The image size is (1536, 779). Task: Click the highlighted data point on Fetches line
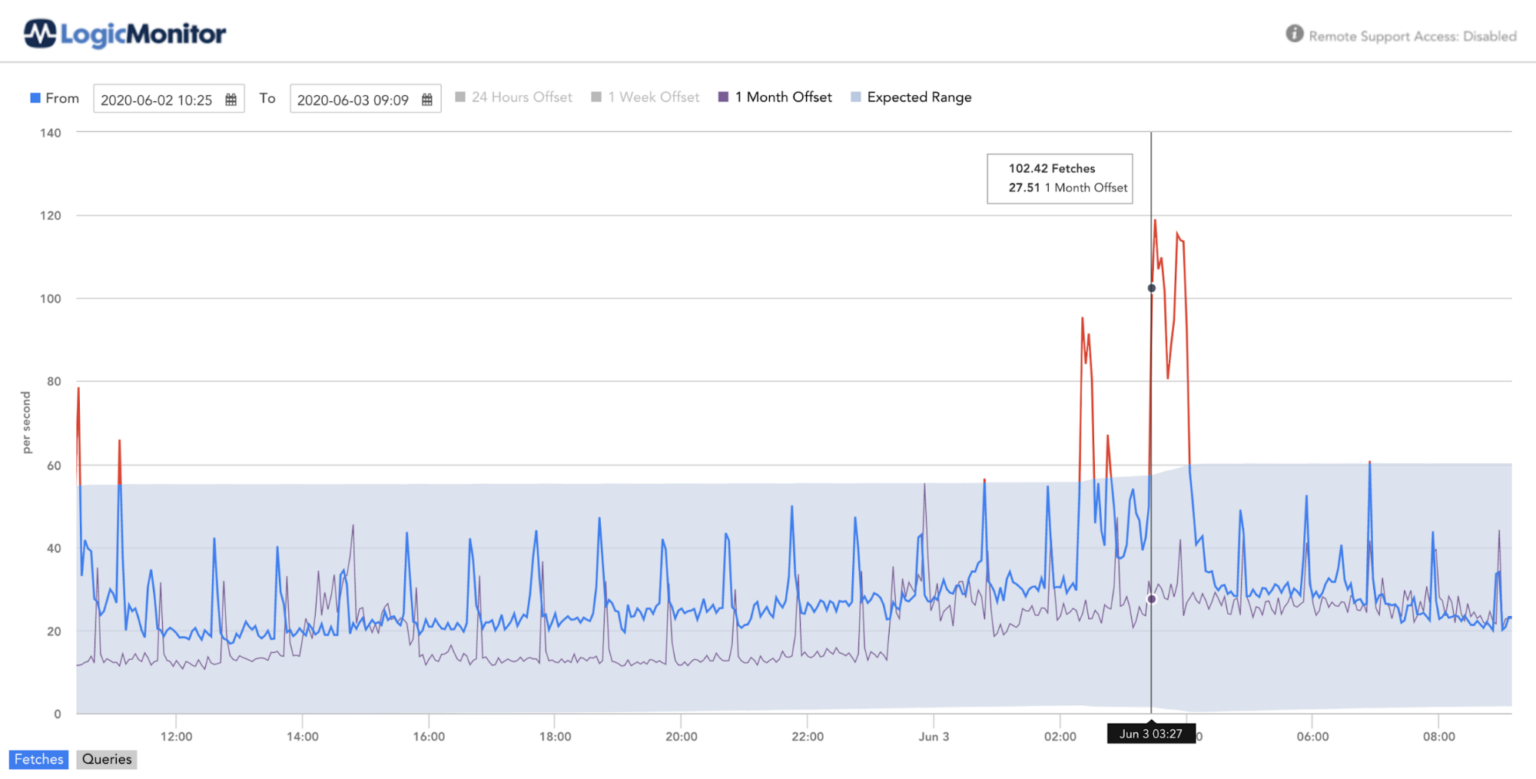click(1151, 287)
